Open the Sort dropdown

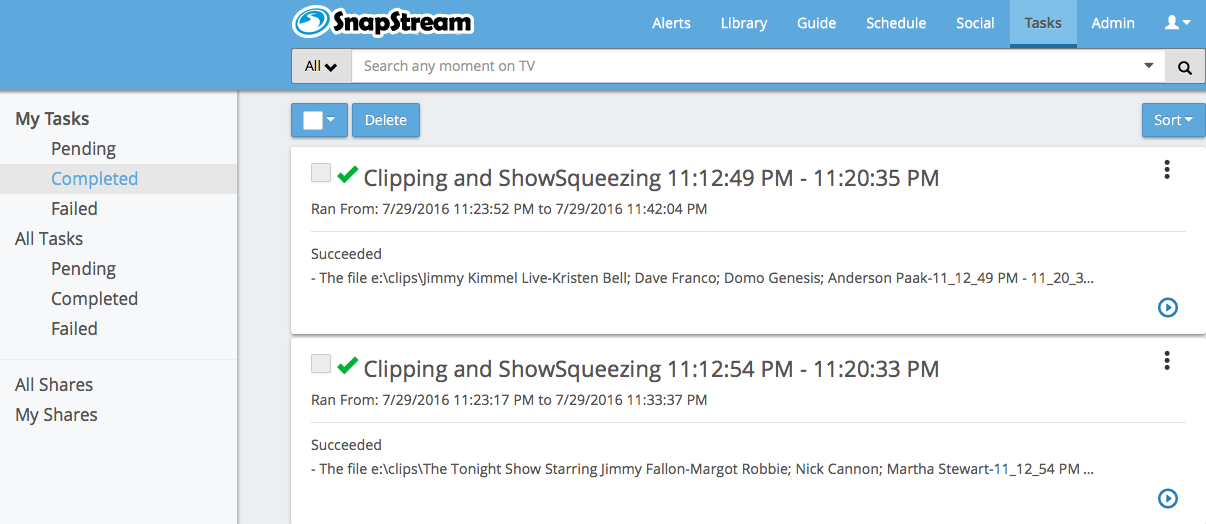pyautogui.click(x=1173, y=120)
